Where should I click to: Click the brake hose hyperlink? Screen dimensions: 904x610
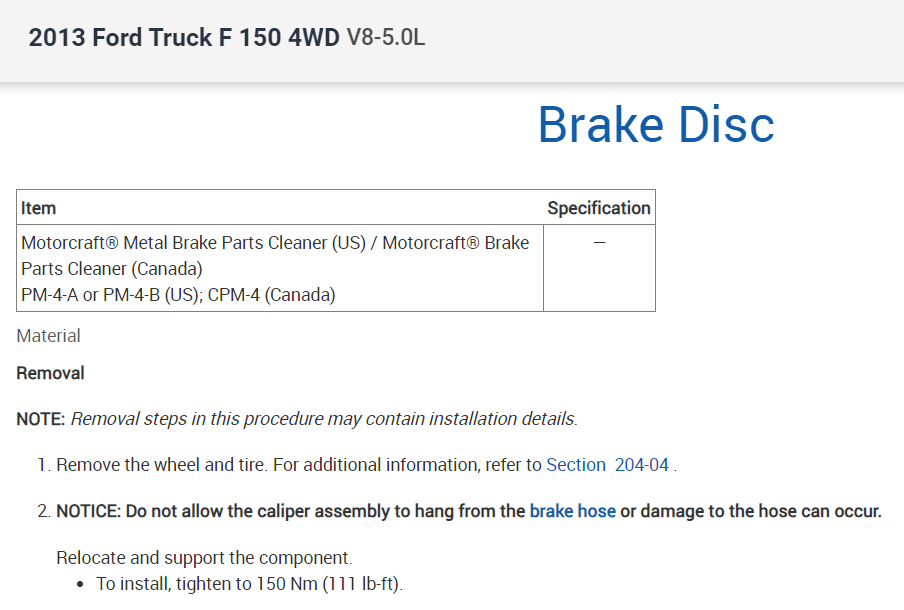(572, 511)
